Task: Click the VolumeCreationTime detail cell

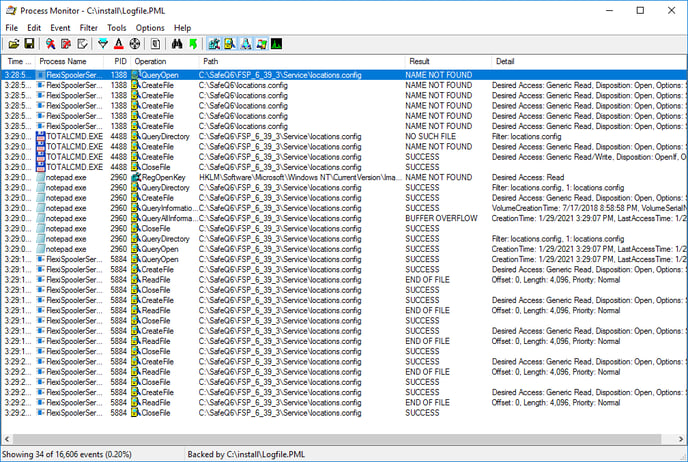Action: click(589, 208)
